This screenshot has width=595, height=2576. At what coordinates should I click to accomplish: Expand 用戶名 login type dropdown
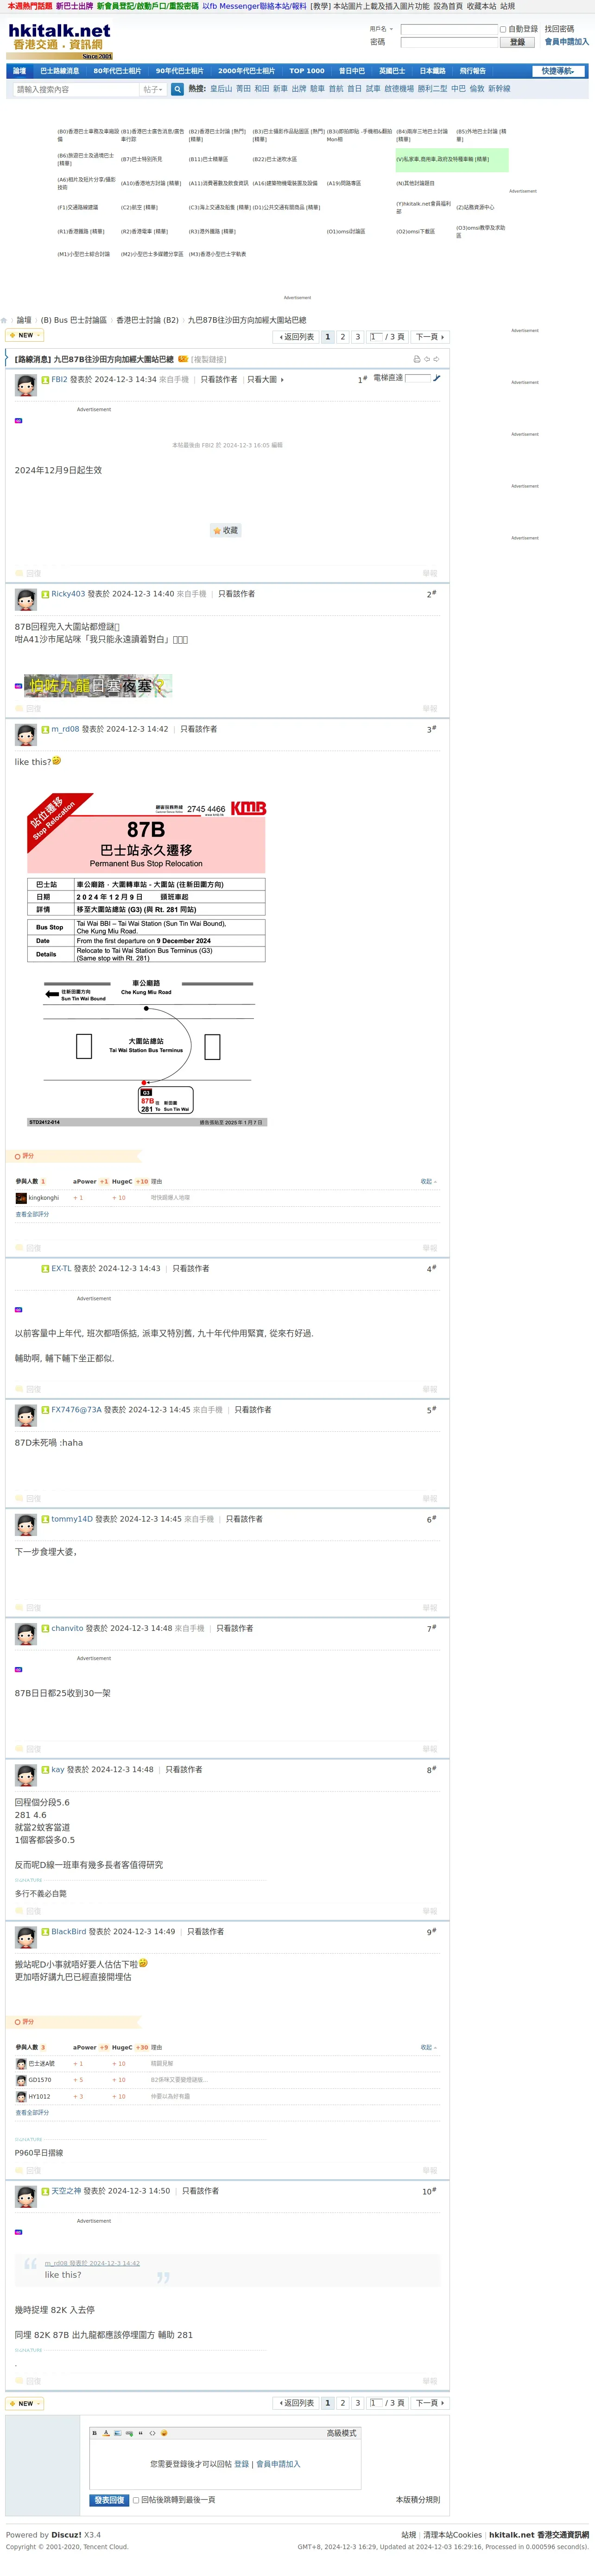(x=381, y=29)
